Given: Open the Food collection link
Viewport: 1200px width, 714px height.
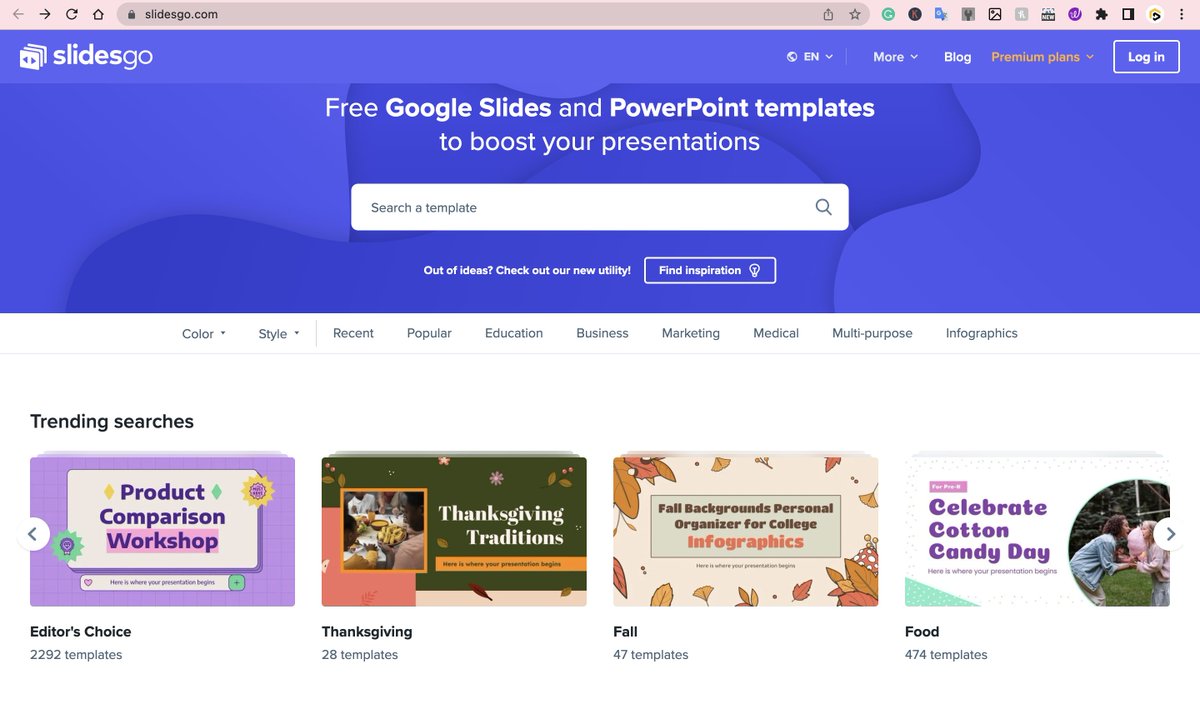Looking at the screenshot, I should coord(922,631).
